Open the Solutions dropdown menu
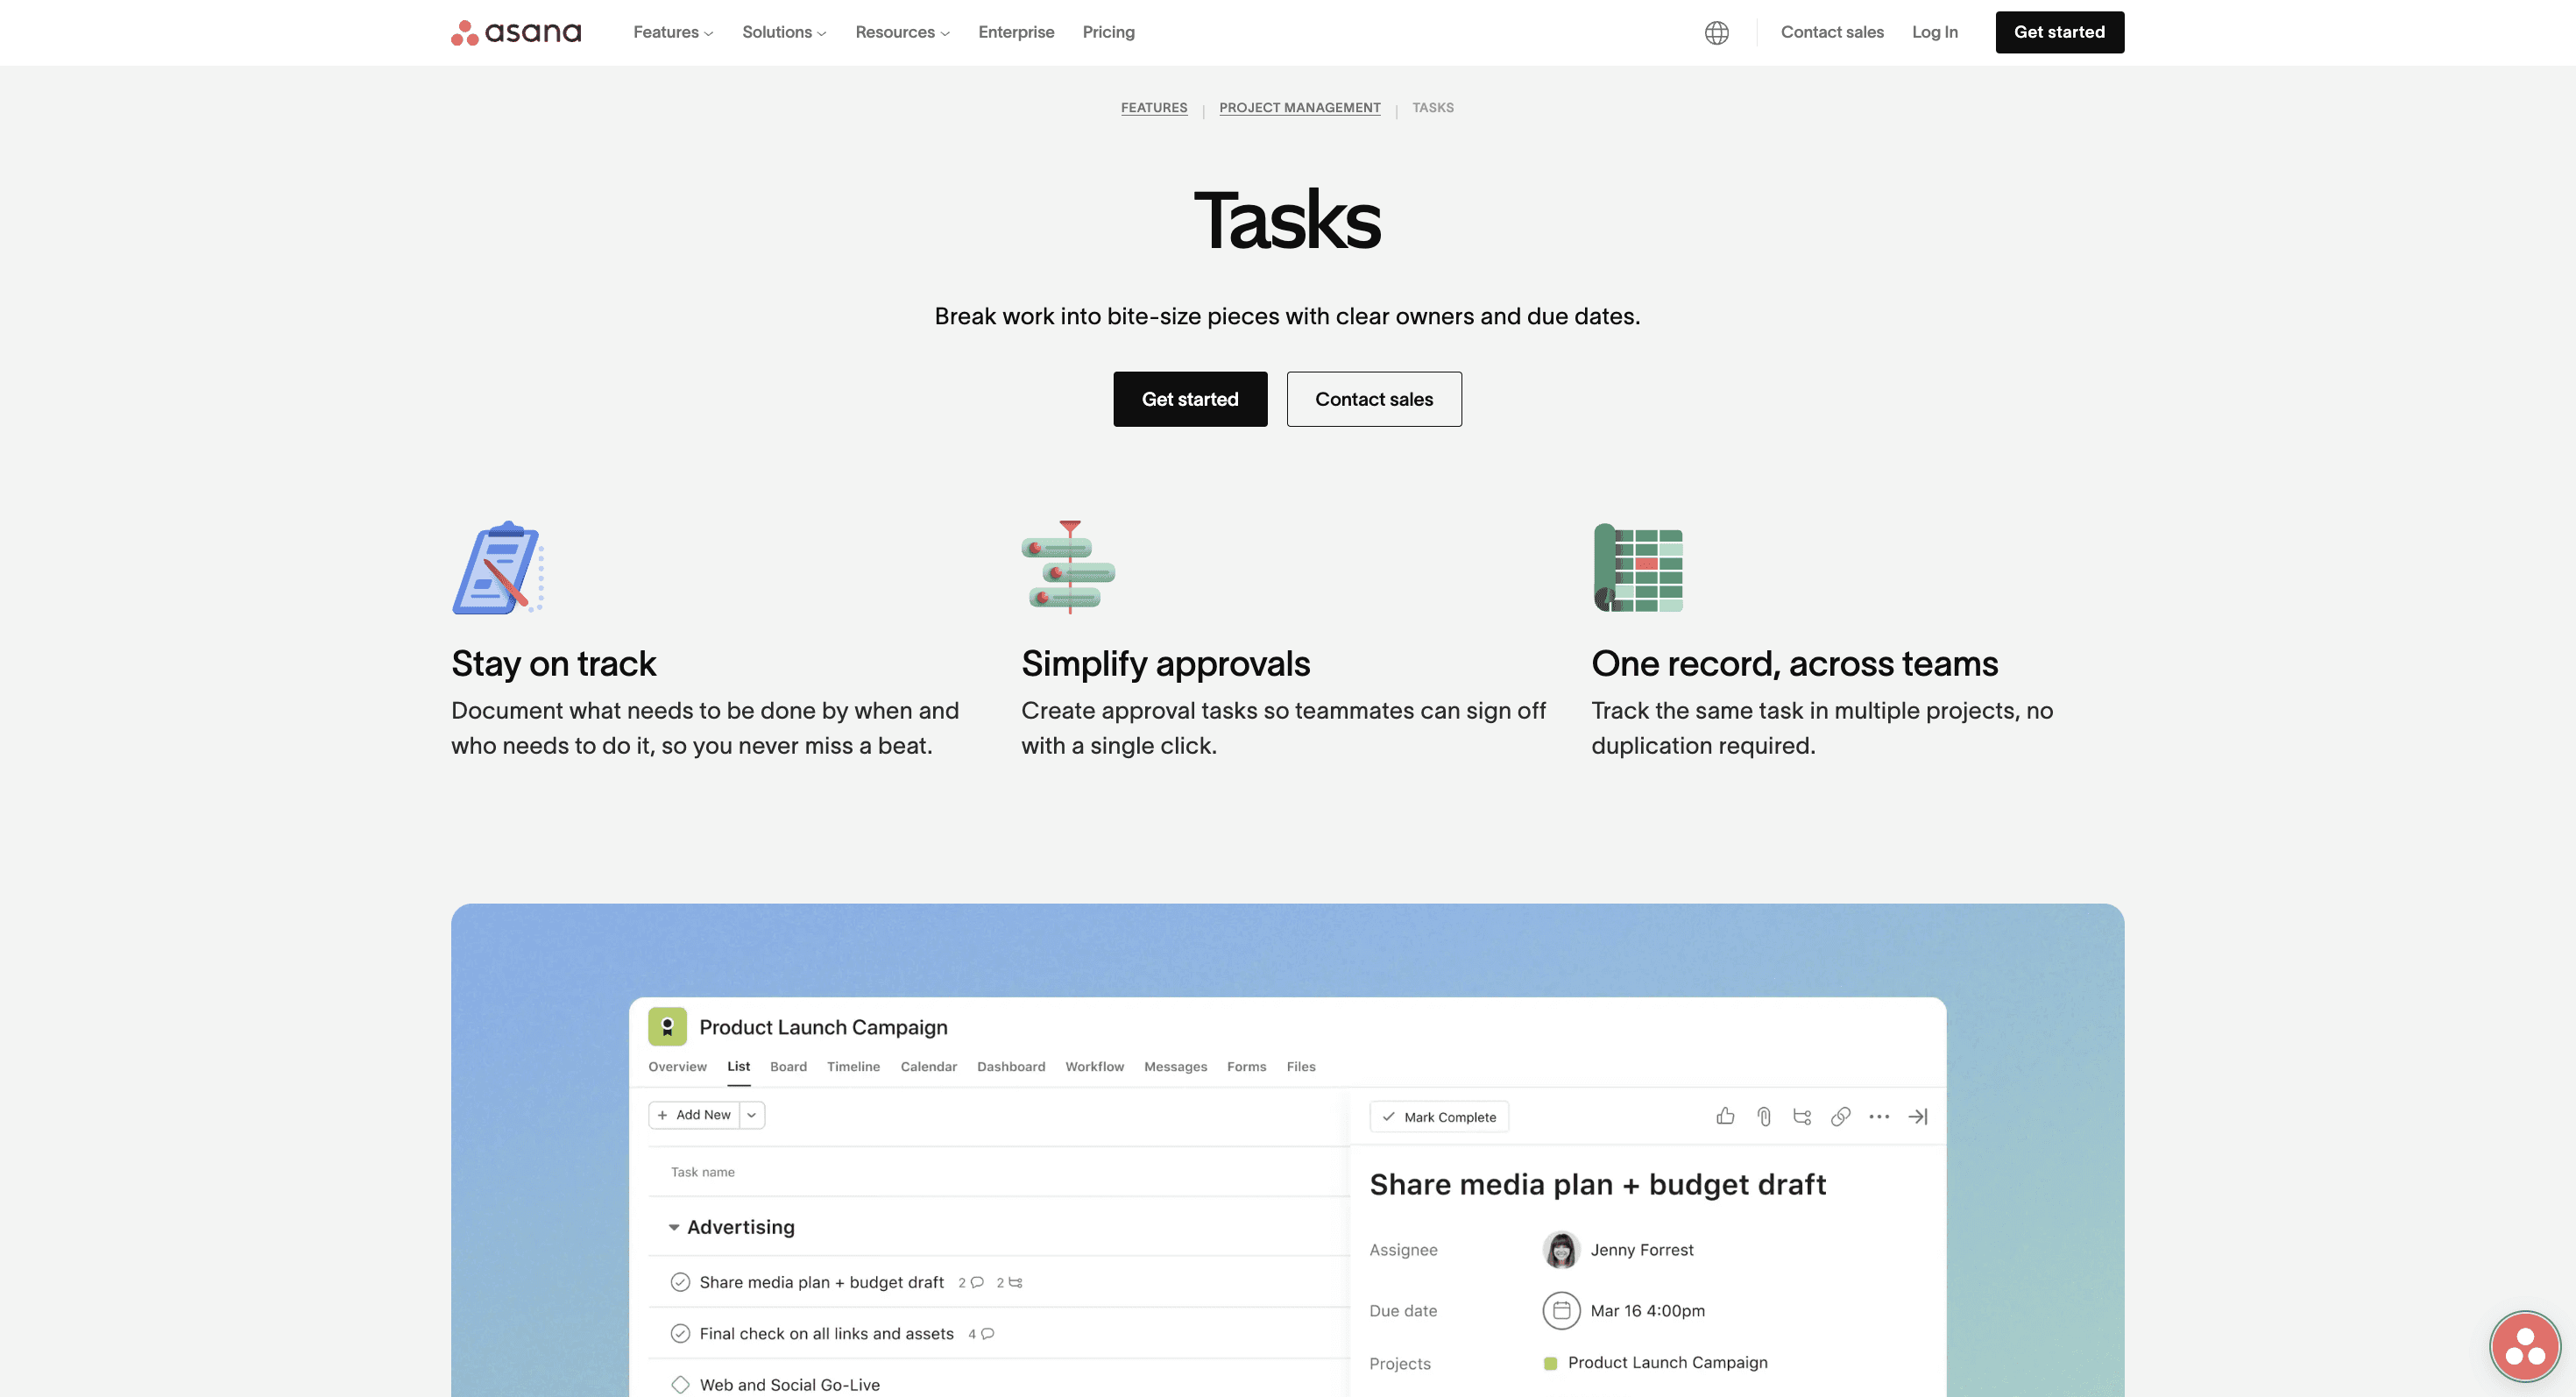The height and width of the screenshot is (1397, 2576). click(784, 32)
